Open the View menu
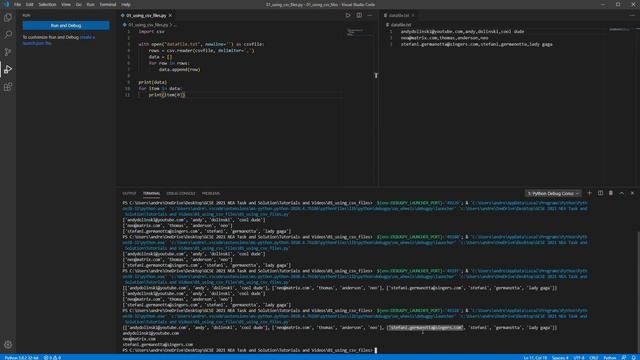 click(x=66, y=4)
